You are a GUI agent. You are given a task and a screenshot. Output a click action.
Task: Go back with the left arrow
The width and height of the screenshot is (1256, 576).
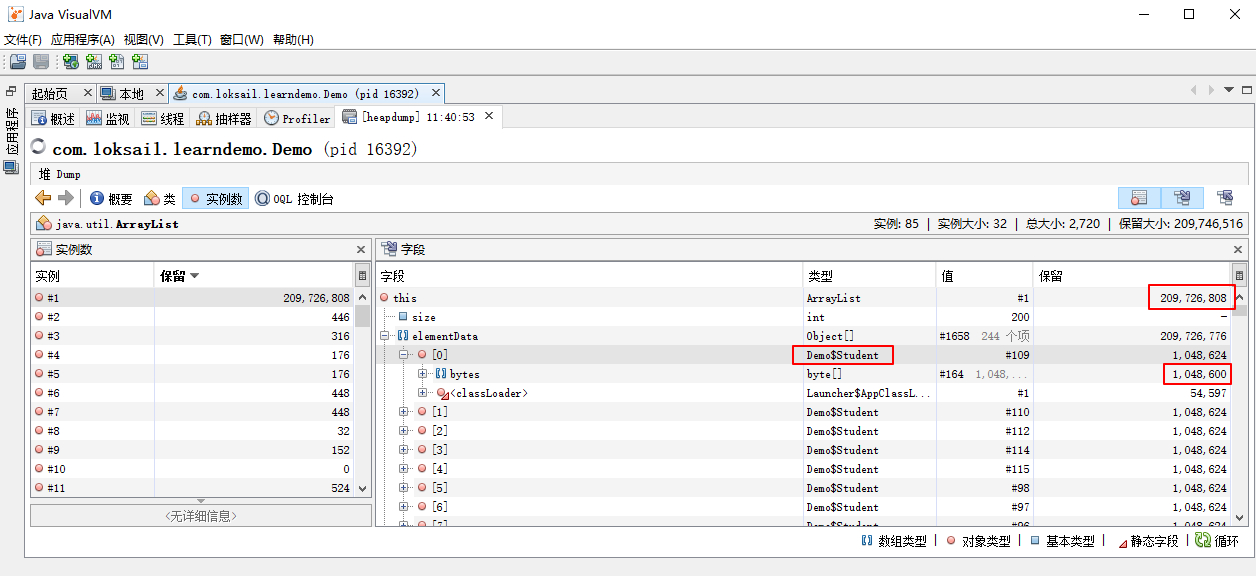[x=43, y=198]
